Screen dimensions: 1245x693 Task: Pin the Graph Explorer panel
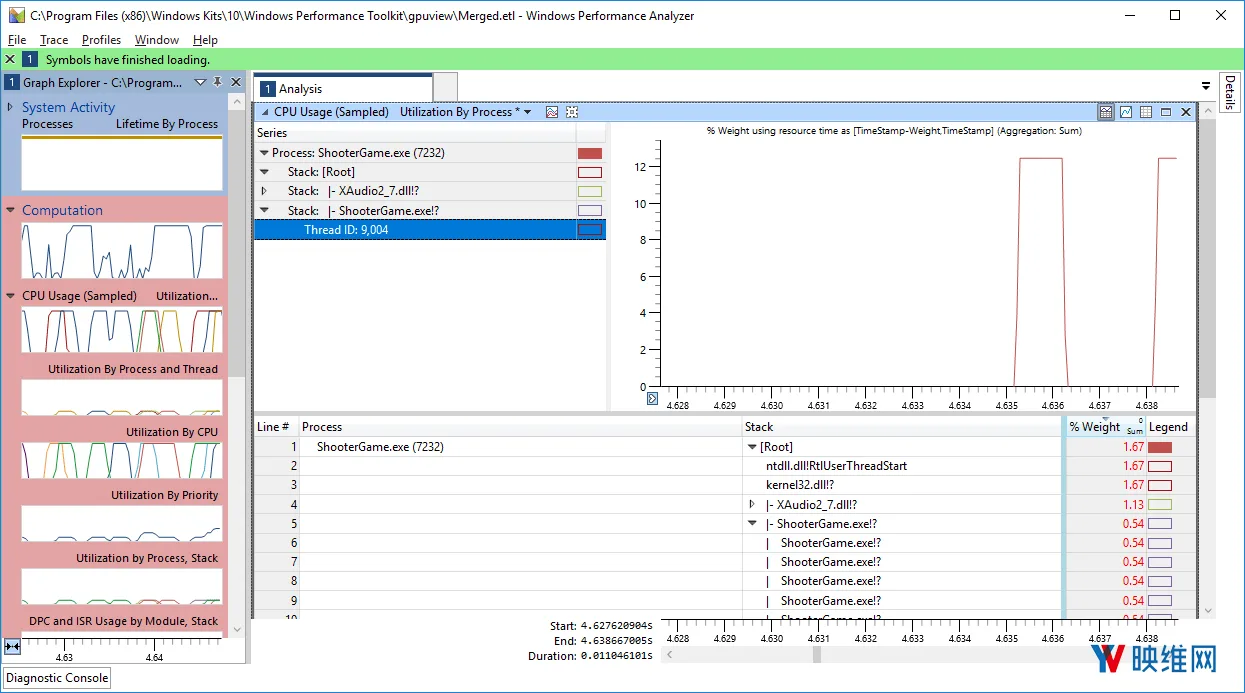[x=218, y=82]
